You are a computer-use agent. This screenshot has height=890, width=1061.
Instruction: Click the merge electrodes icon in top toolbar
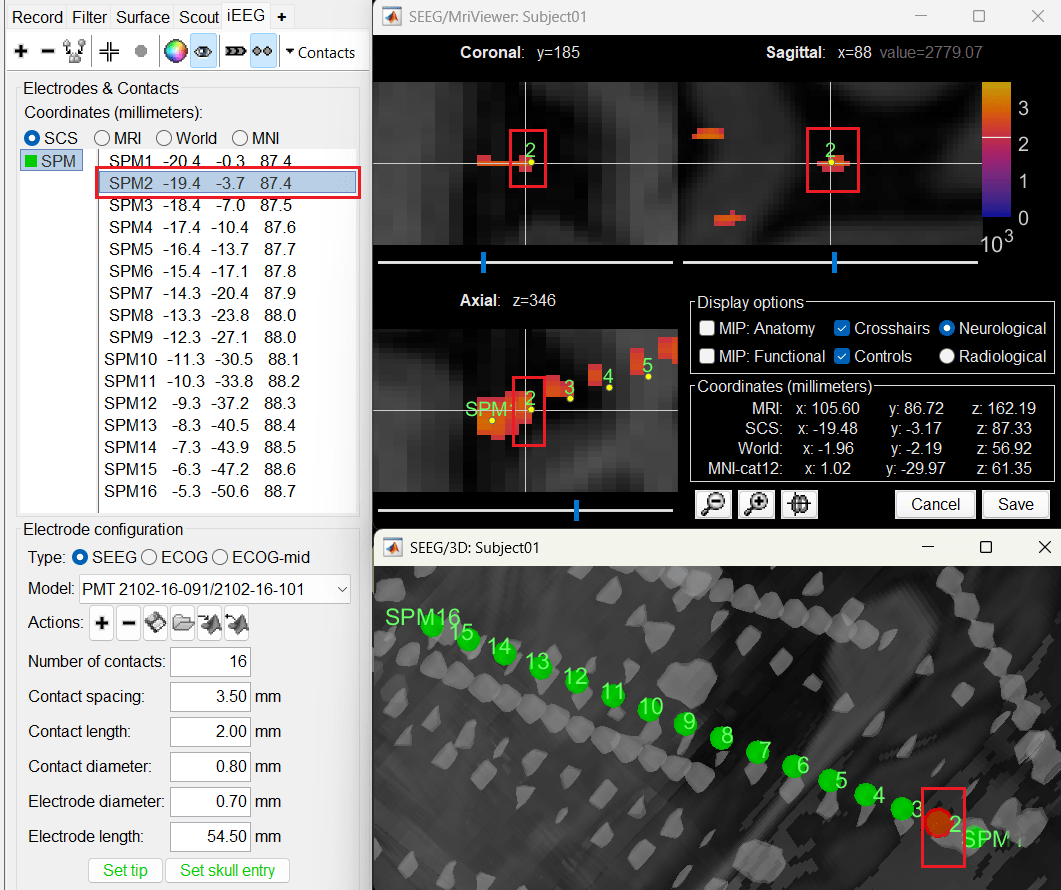coord(73,52)
